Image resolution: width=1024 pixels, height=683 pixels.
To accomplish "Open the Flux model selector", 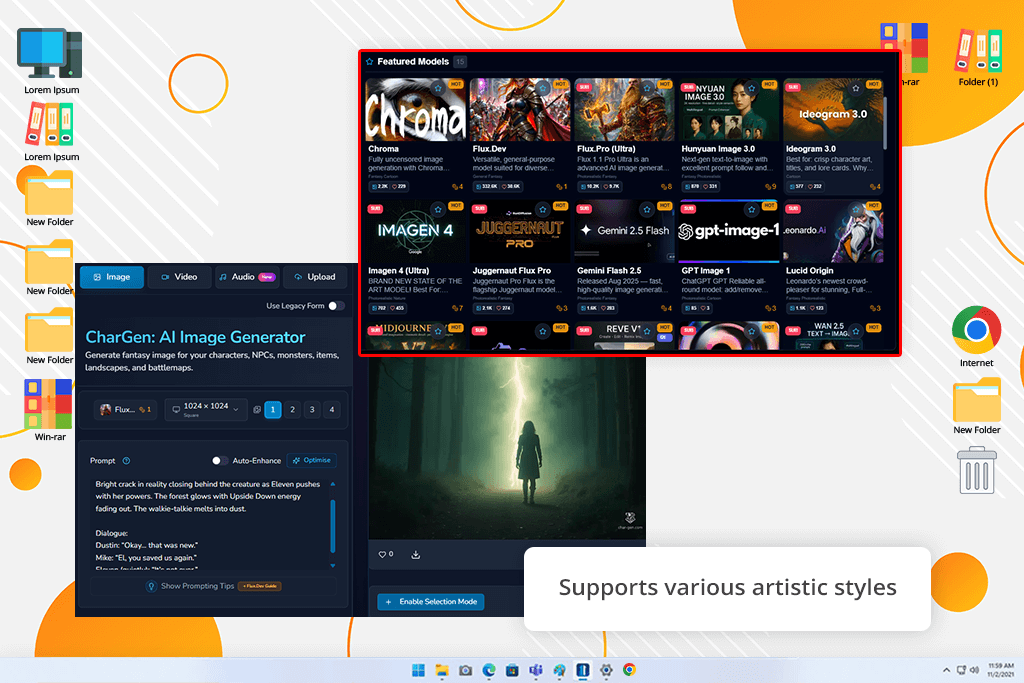I will [125, 410].
